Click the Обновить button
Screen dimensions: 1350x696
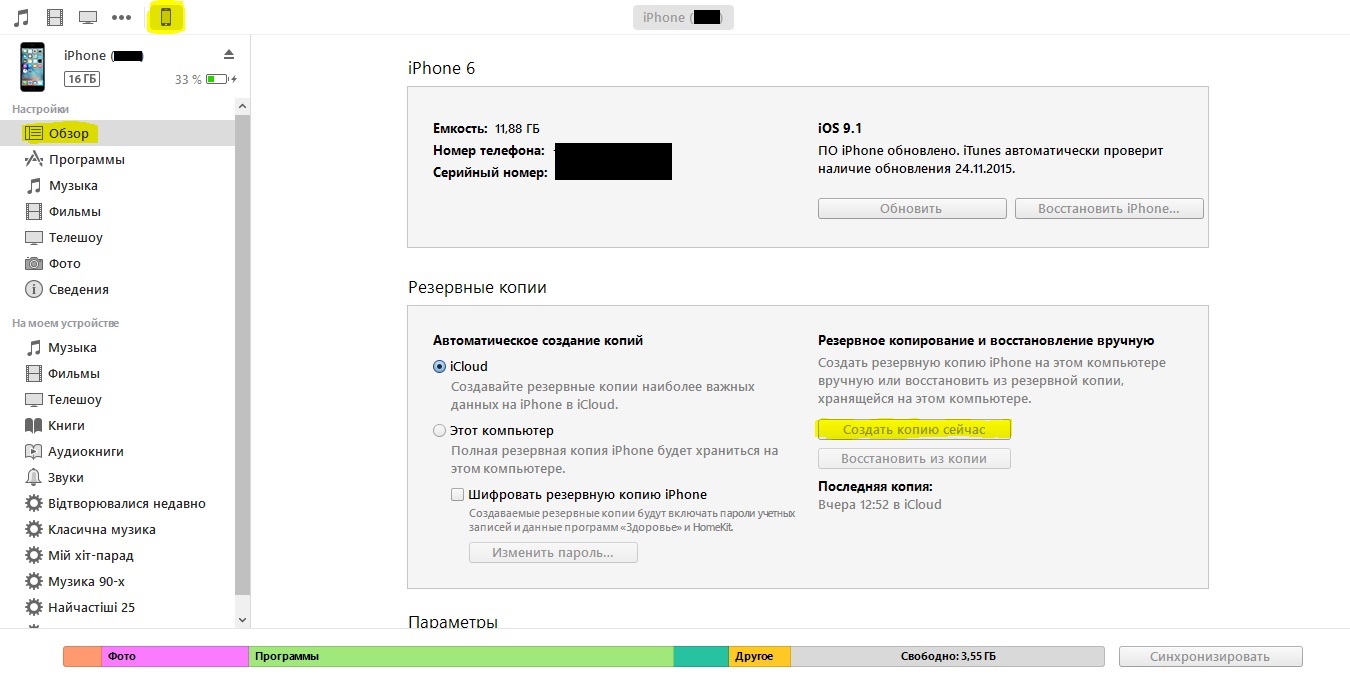point(912,209)
